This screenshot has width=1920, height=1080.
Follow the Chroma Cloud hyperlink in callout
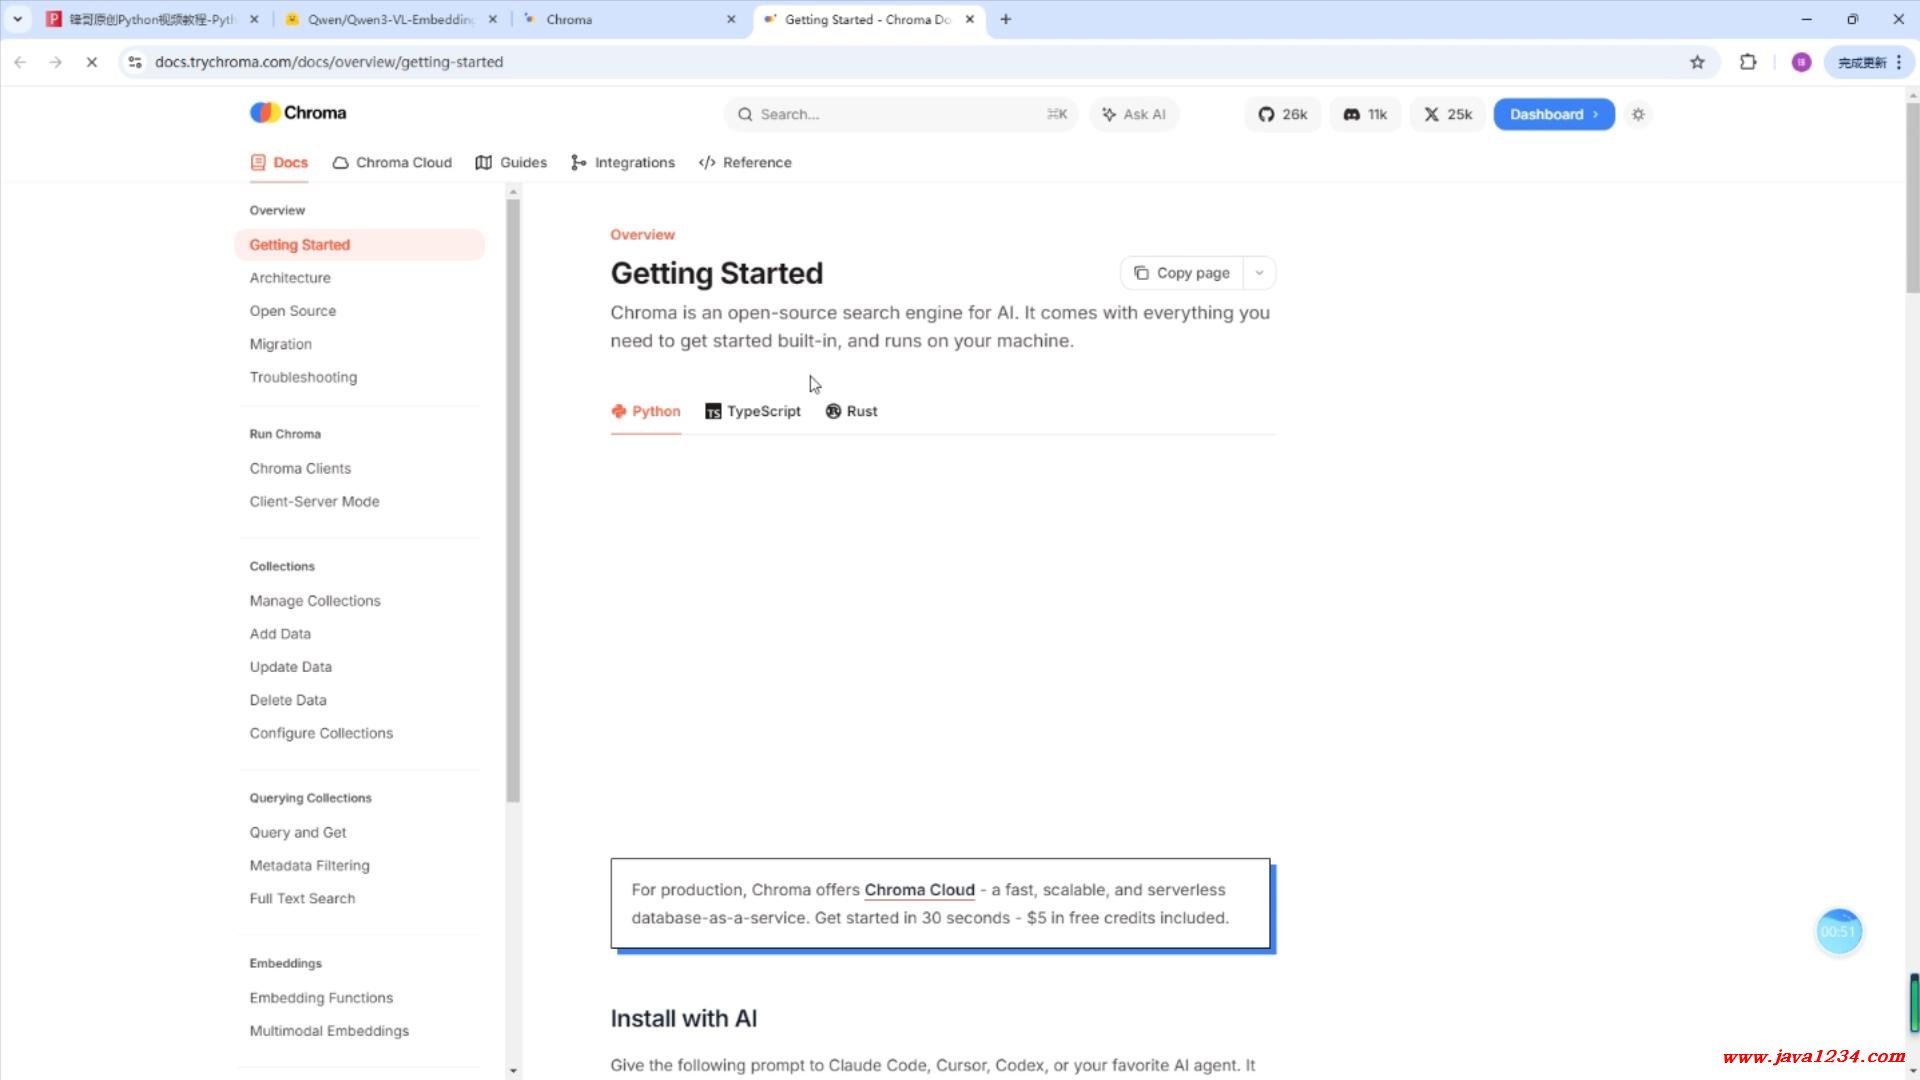pos(919,890)
